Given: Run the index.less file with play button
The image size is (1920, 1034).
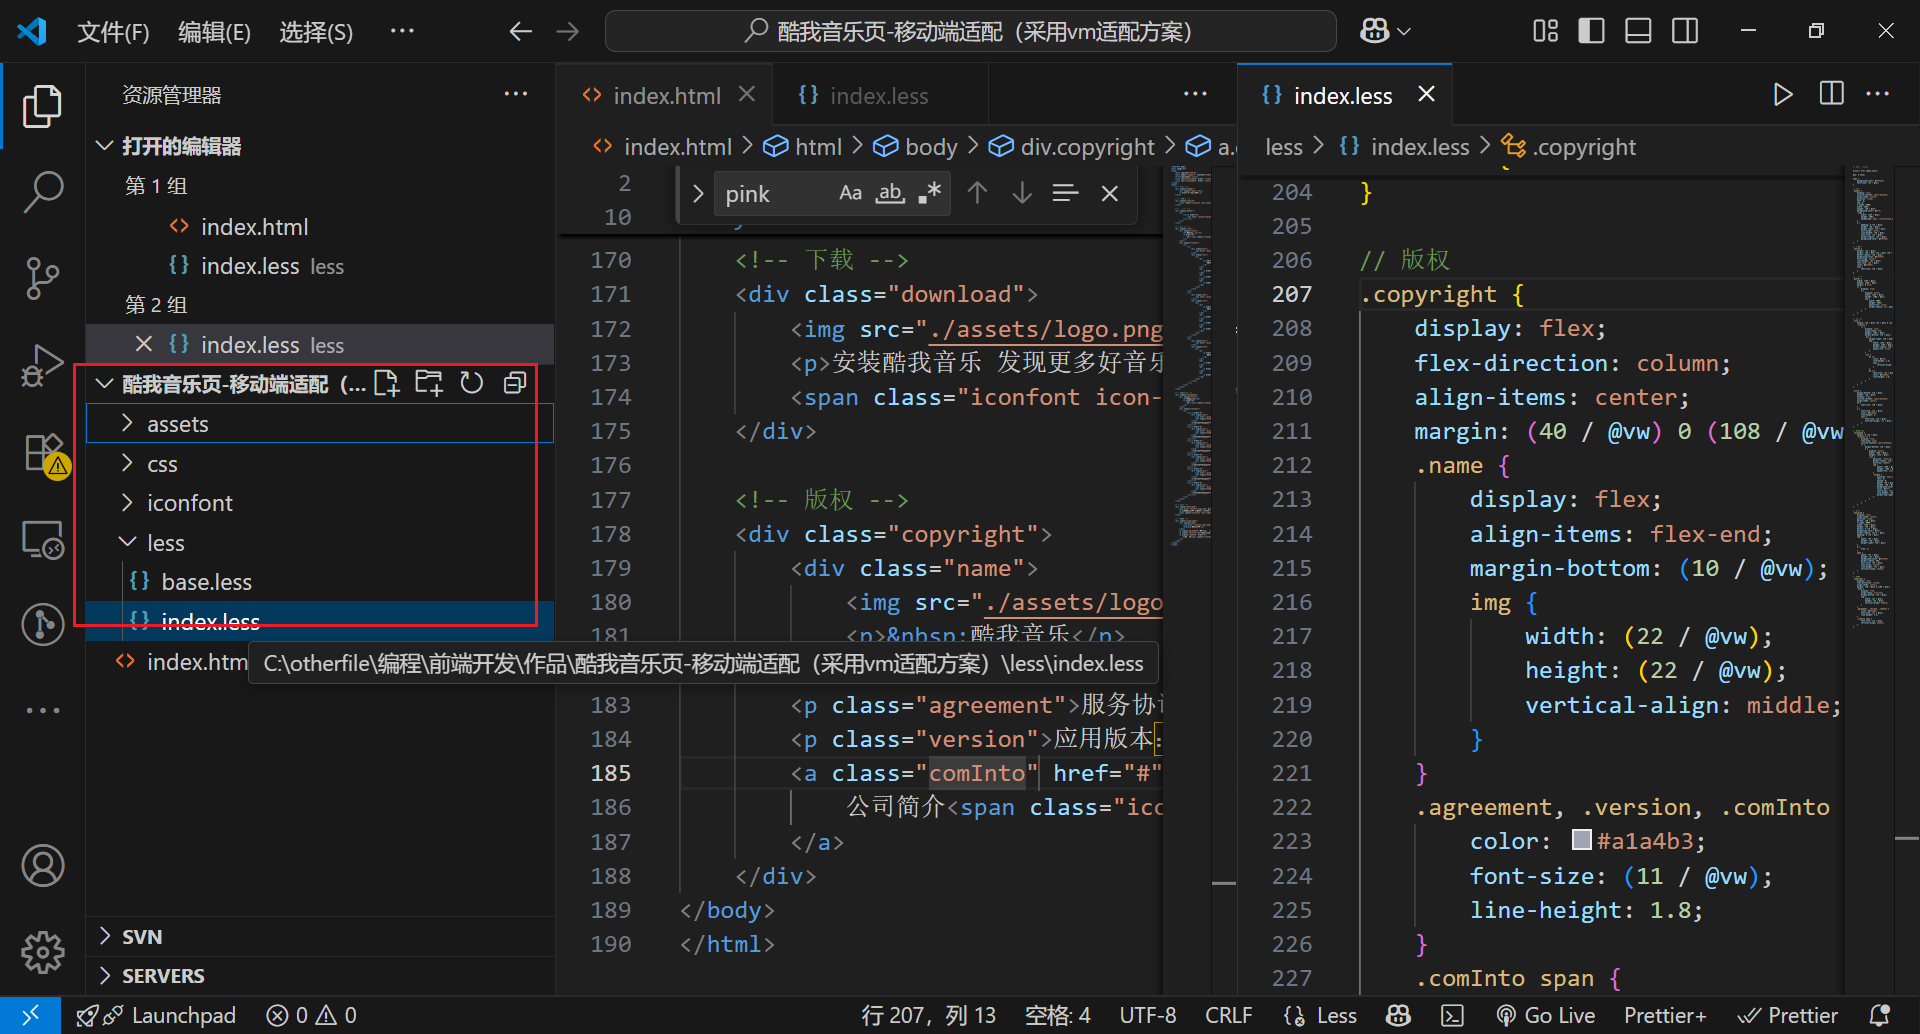Looking at the screenshot, I should (x=1782, y=95).
